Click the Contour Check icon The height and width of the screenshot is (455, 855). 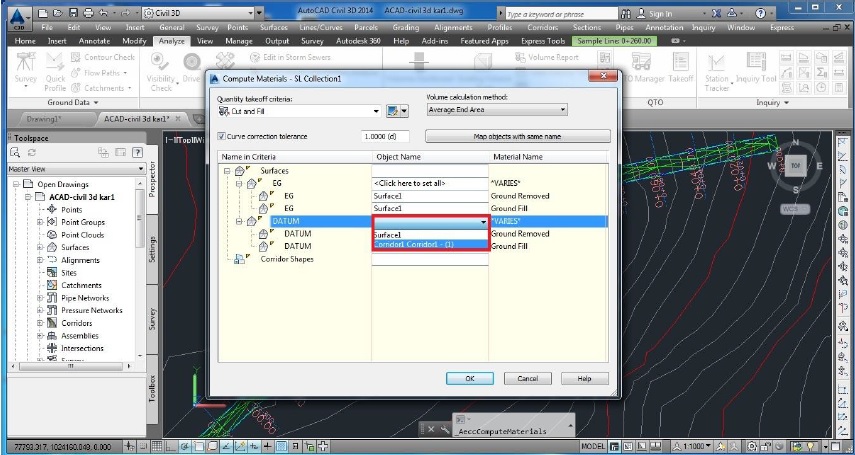click(x=76, y=57)
